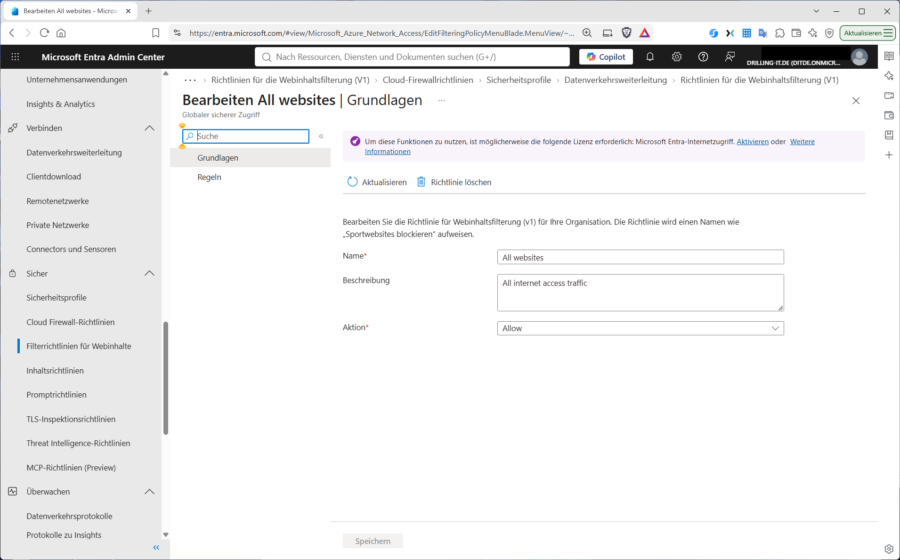Open the feedback icon in header
The width and height of the screenshot is (900, 560).
(730, 57)
